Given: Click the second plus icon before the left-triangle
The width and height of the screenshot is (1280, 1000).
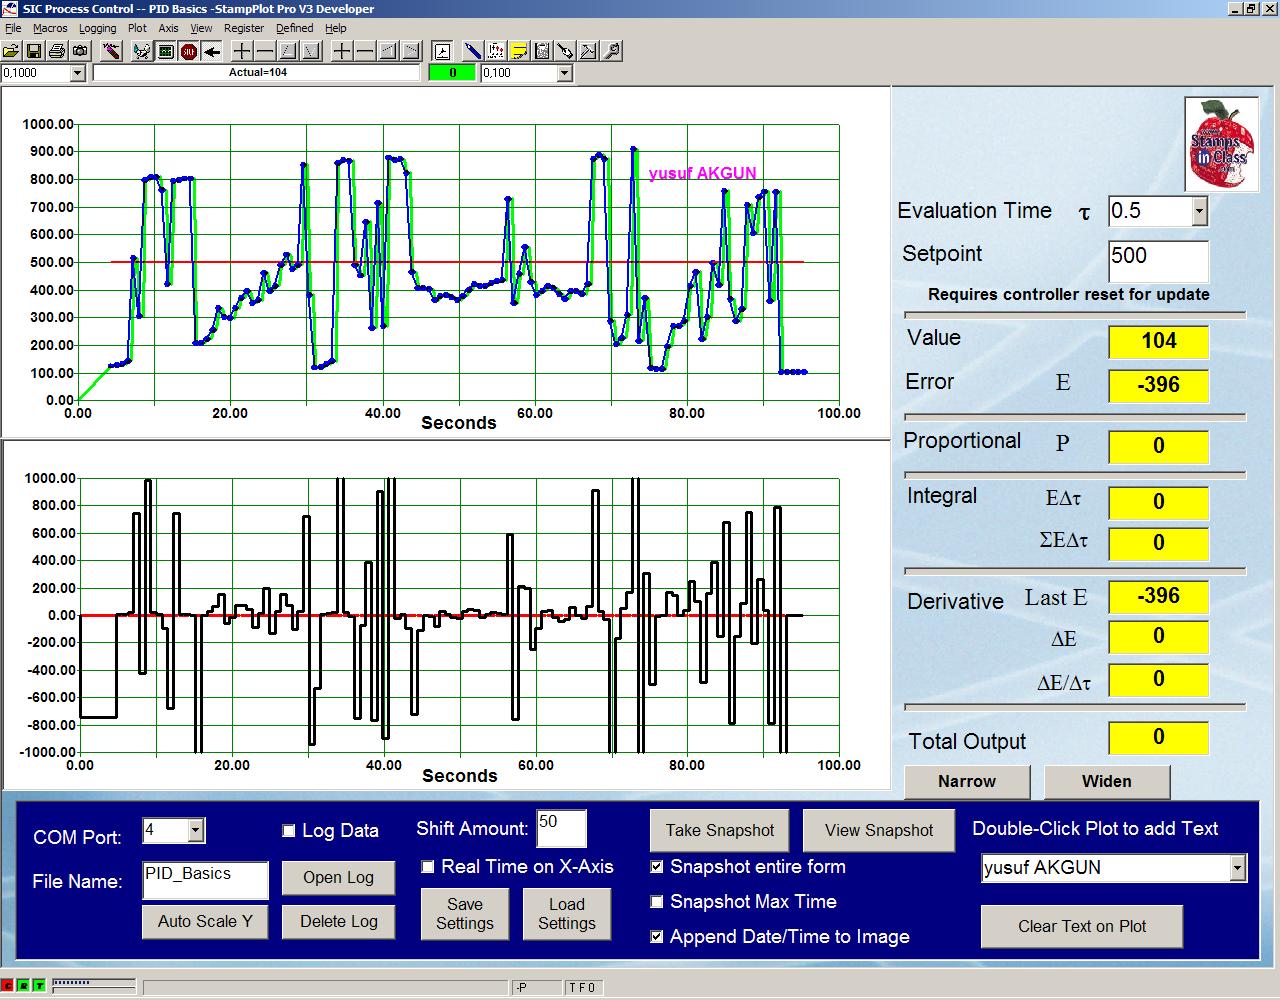Looking at the screenshot, I should point(341,50).
